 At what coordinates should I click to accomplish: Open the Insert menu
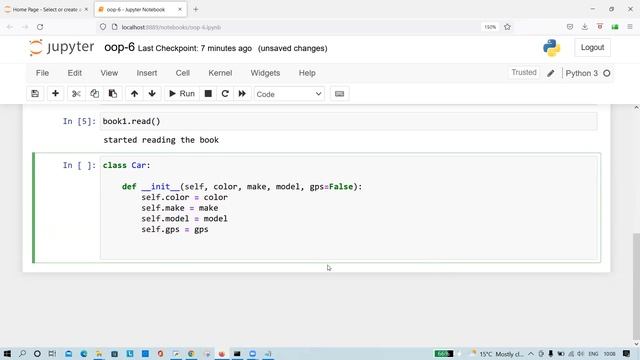pyautogui.click(x=147, y=73)
